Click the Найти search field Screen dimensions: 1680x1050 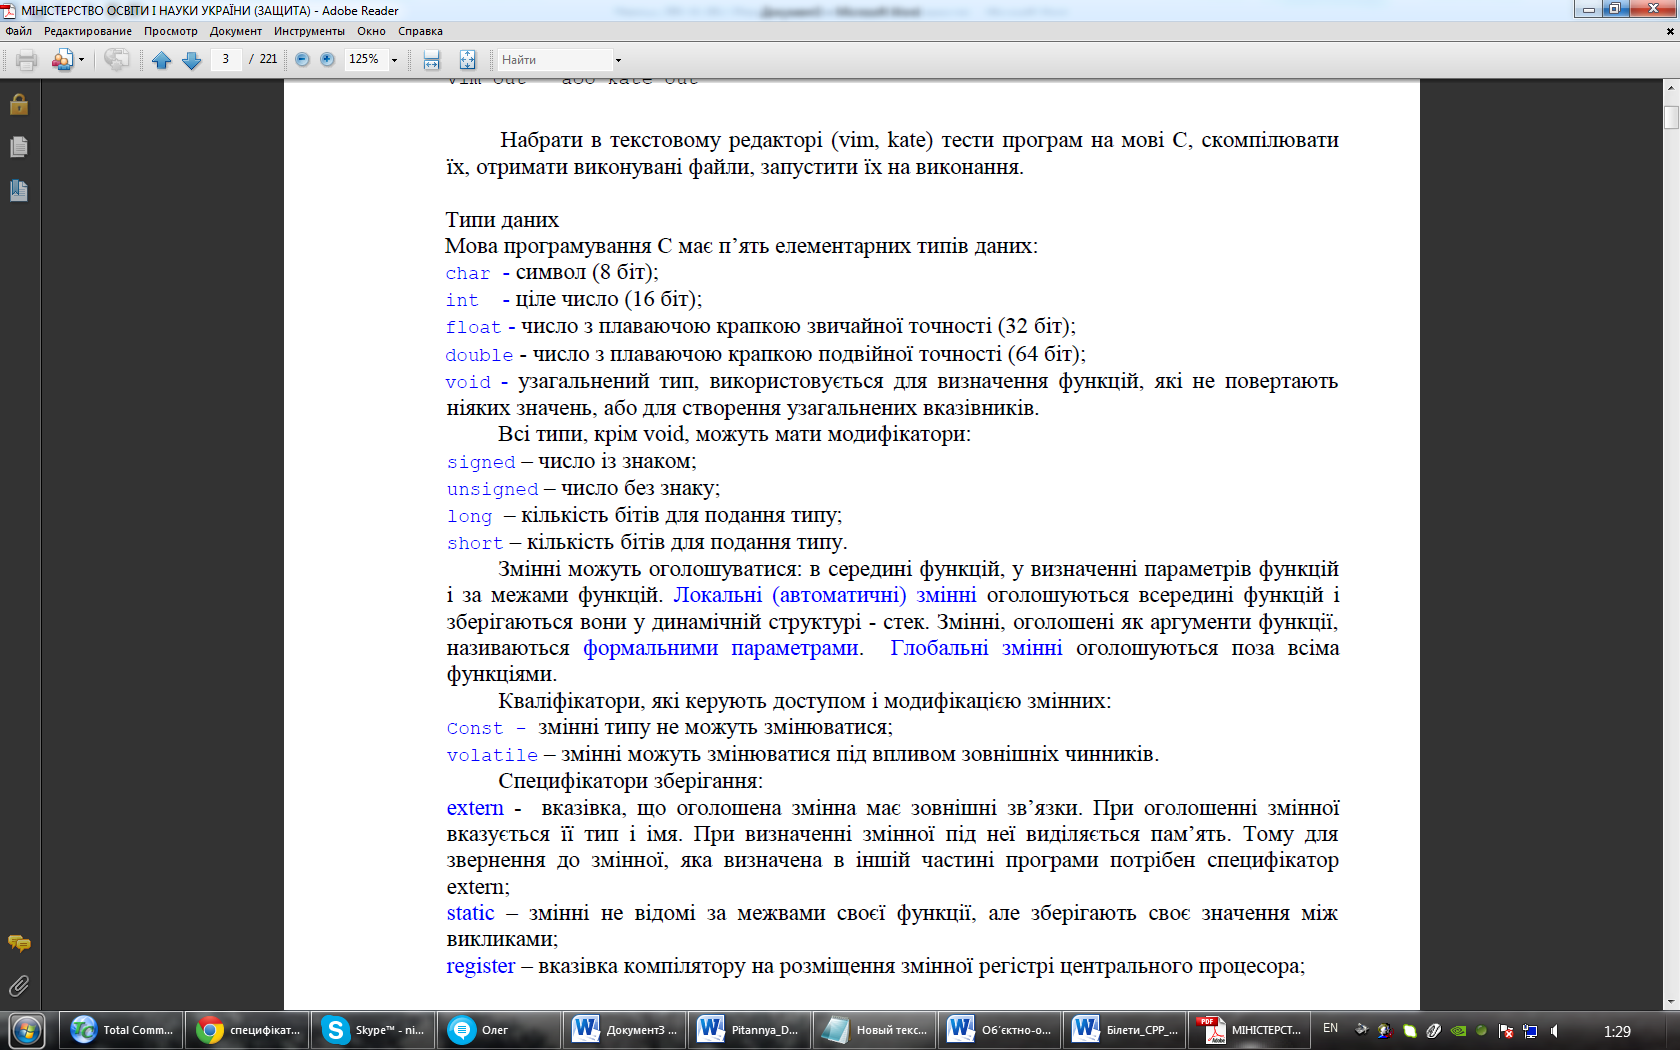[x=554, y=60]
